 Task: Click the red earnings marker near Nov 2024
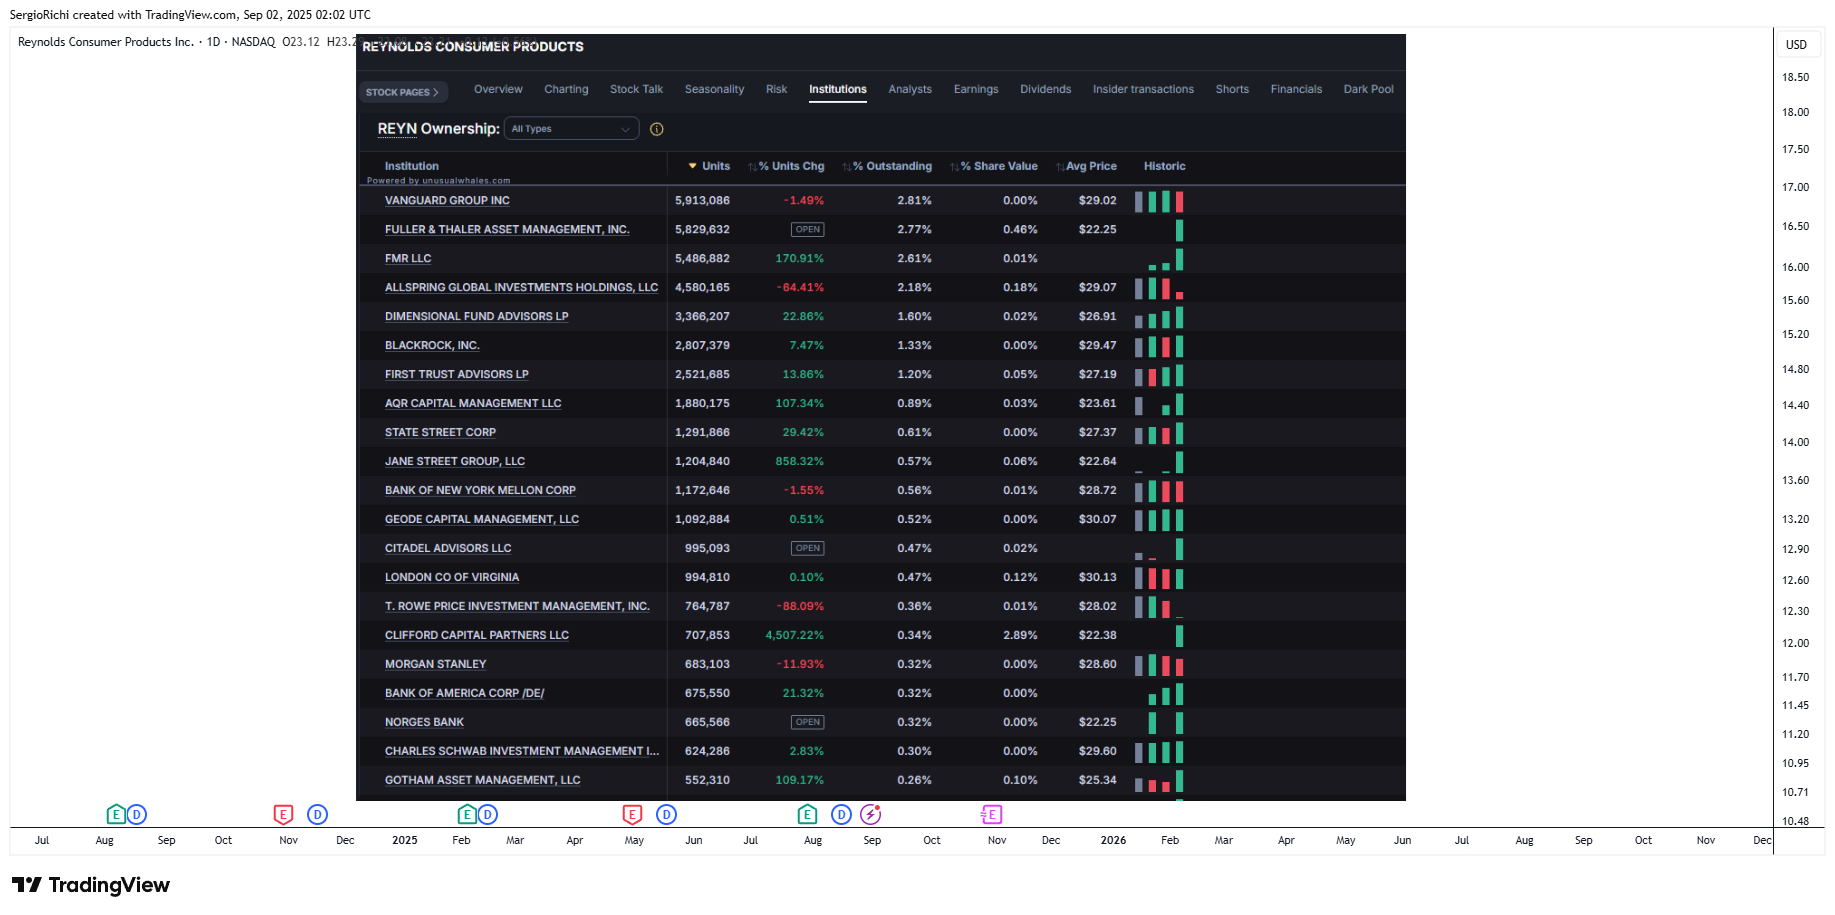[x=284, y=814]
